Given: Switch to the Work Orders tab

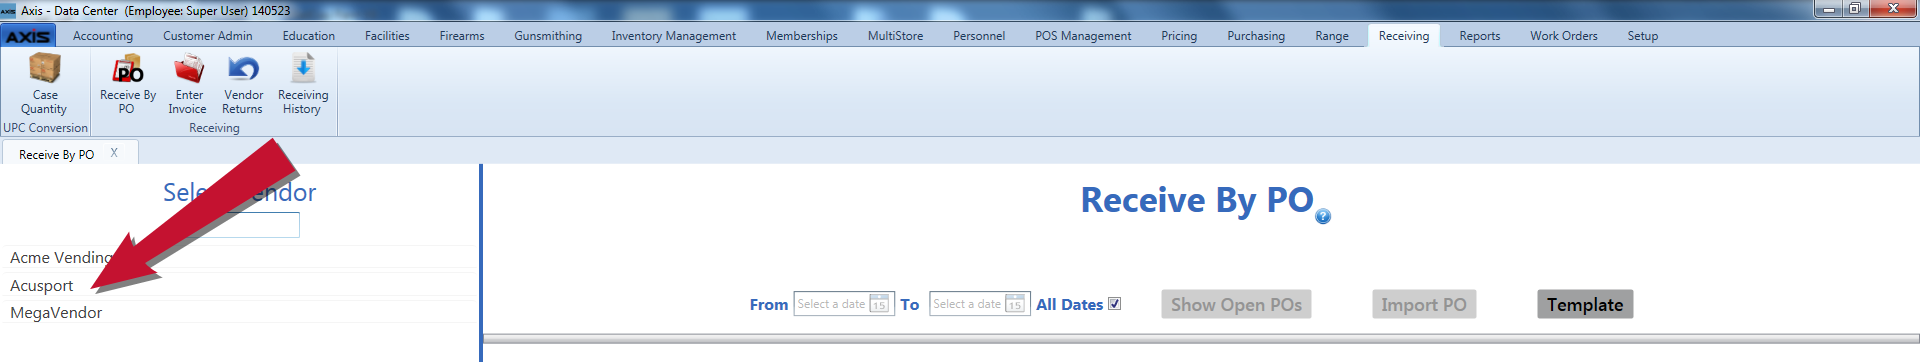Looking at the screenshot, I should (1564, 36).
